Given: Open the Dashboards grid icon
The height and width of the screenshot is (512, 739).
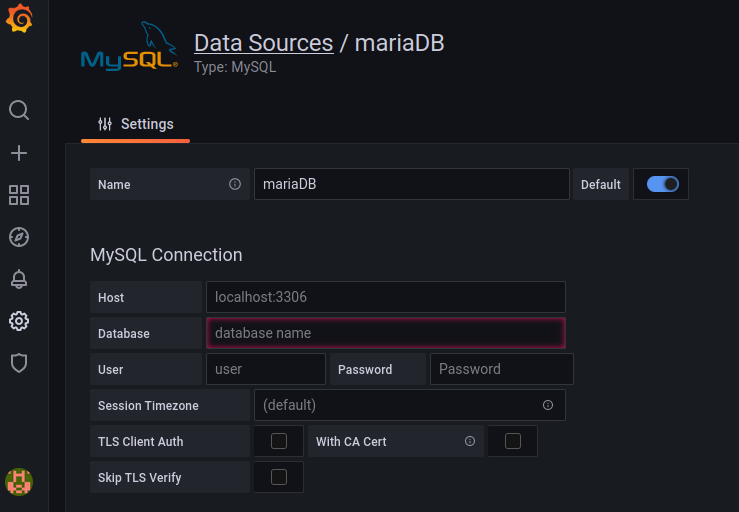Looking at the screenshot, I should pos(19,194).
